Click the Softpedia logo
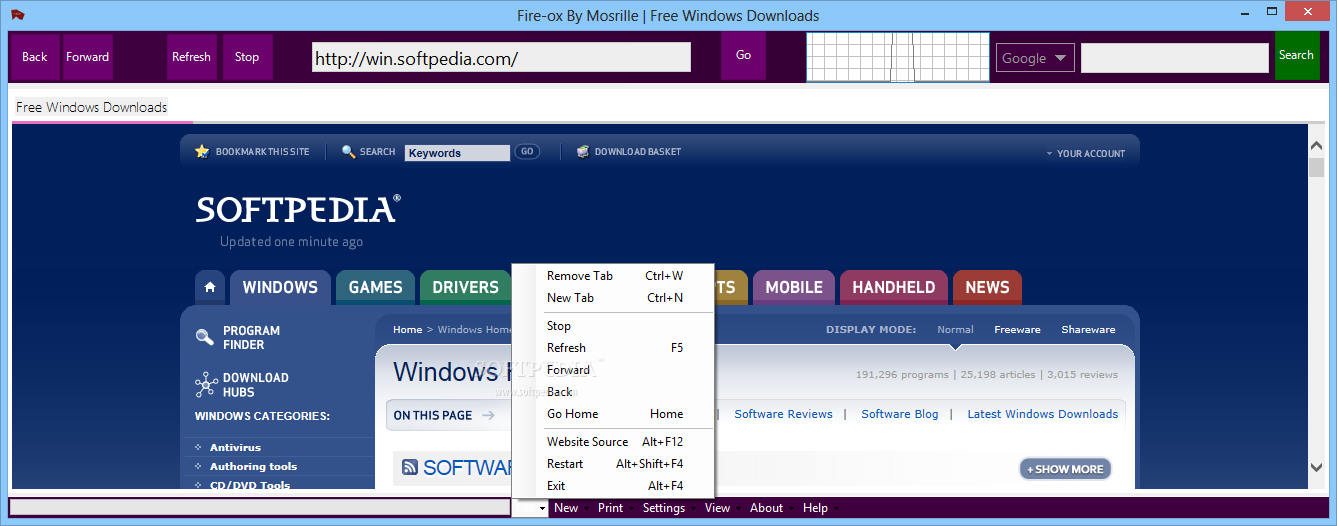Screen dimensions: 1337x526 coord(298,209)
